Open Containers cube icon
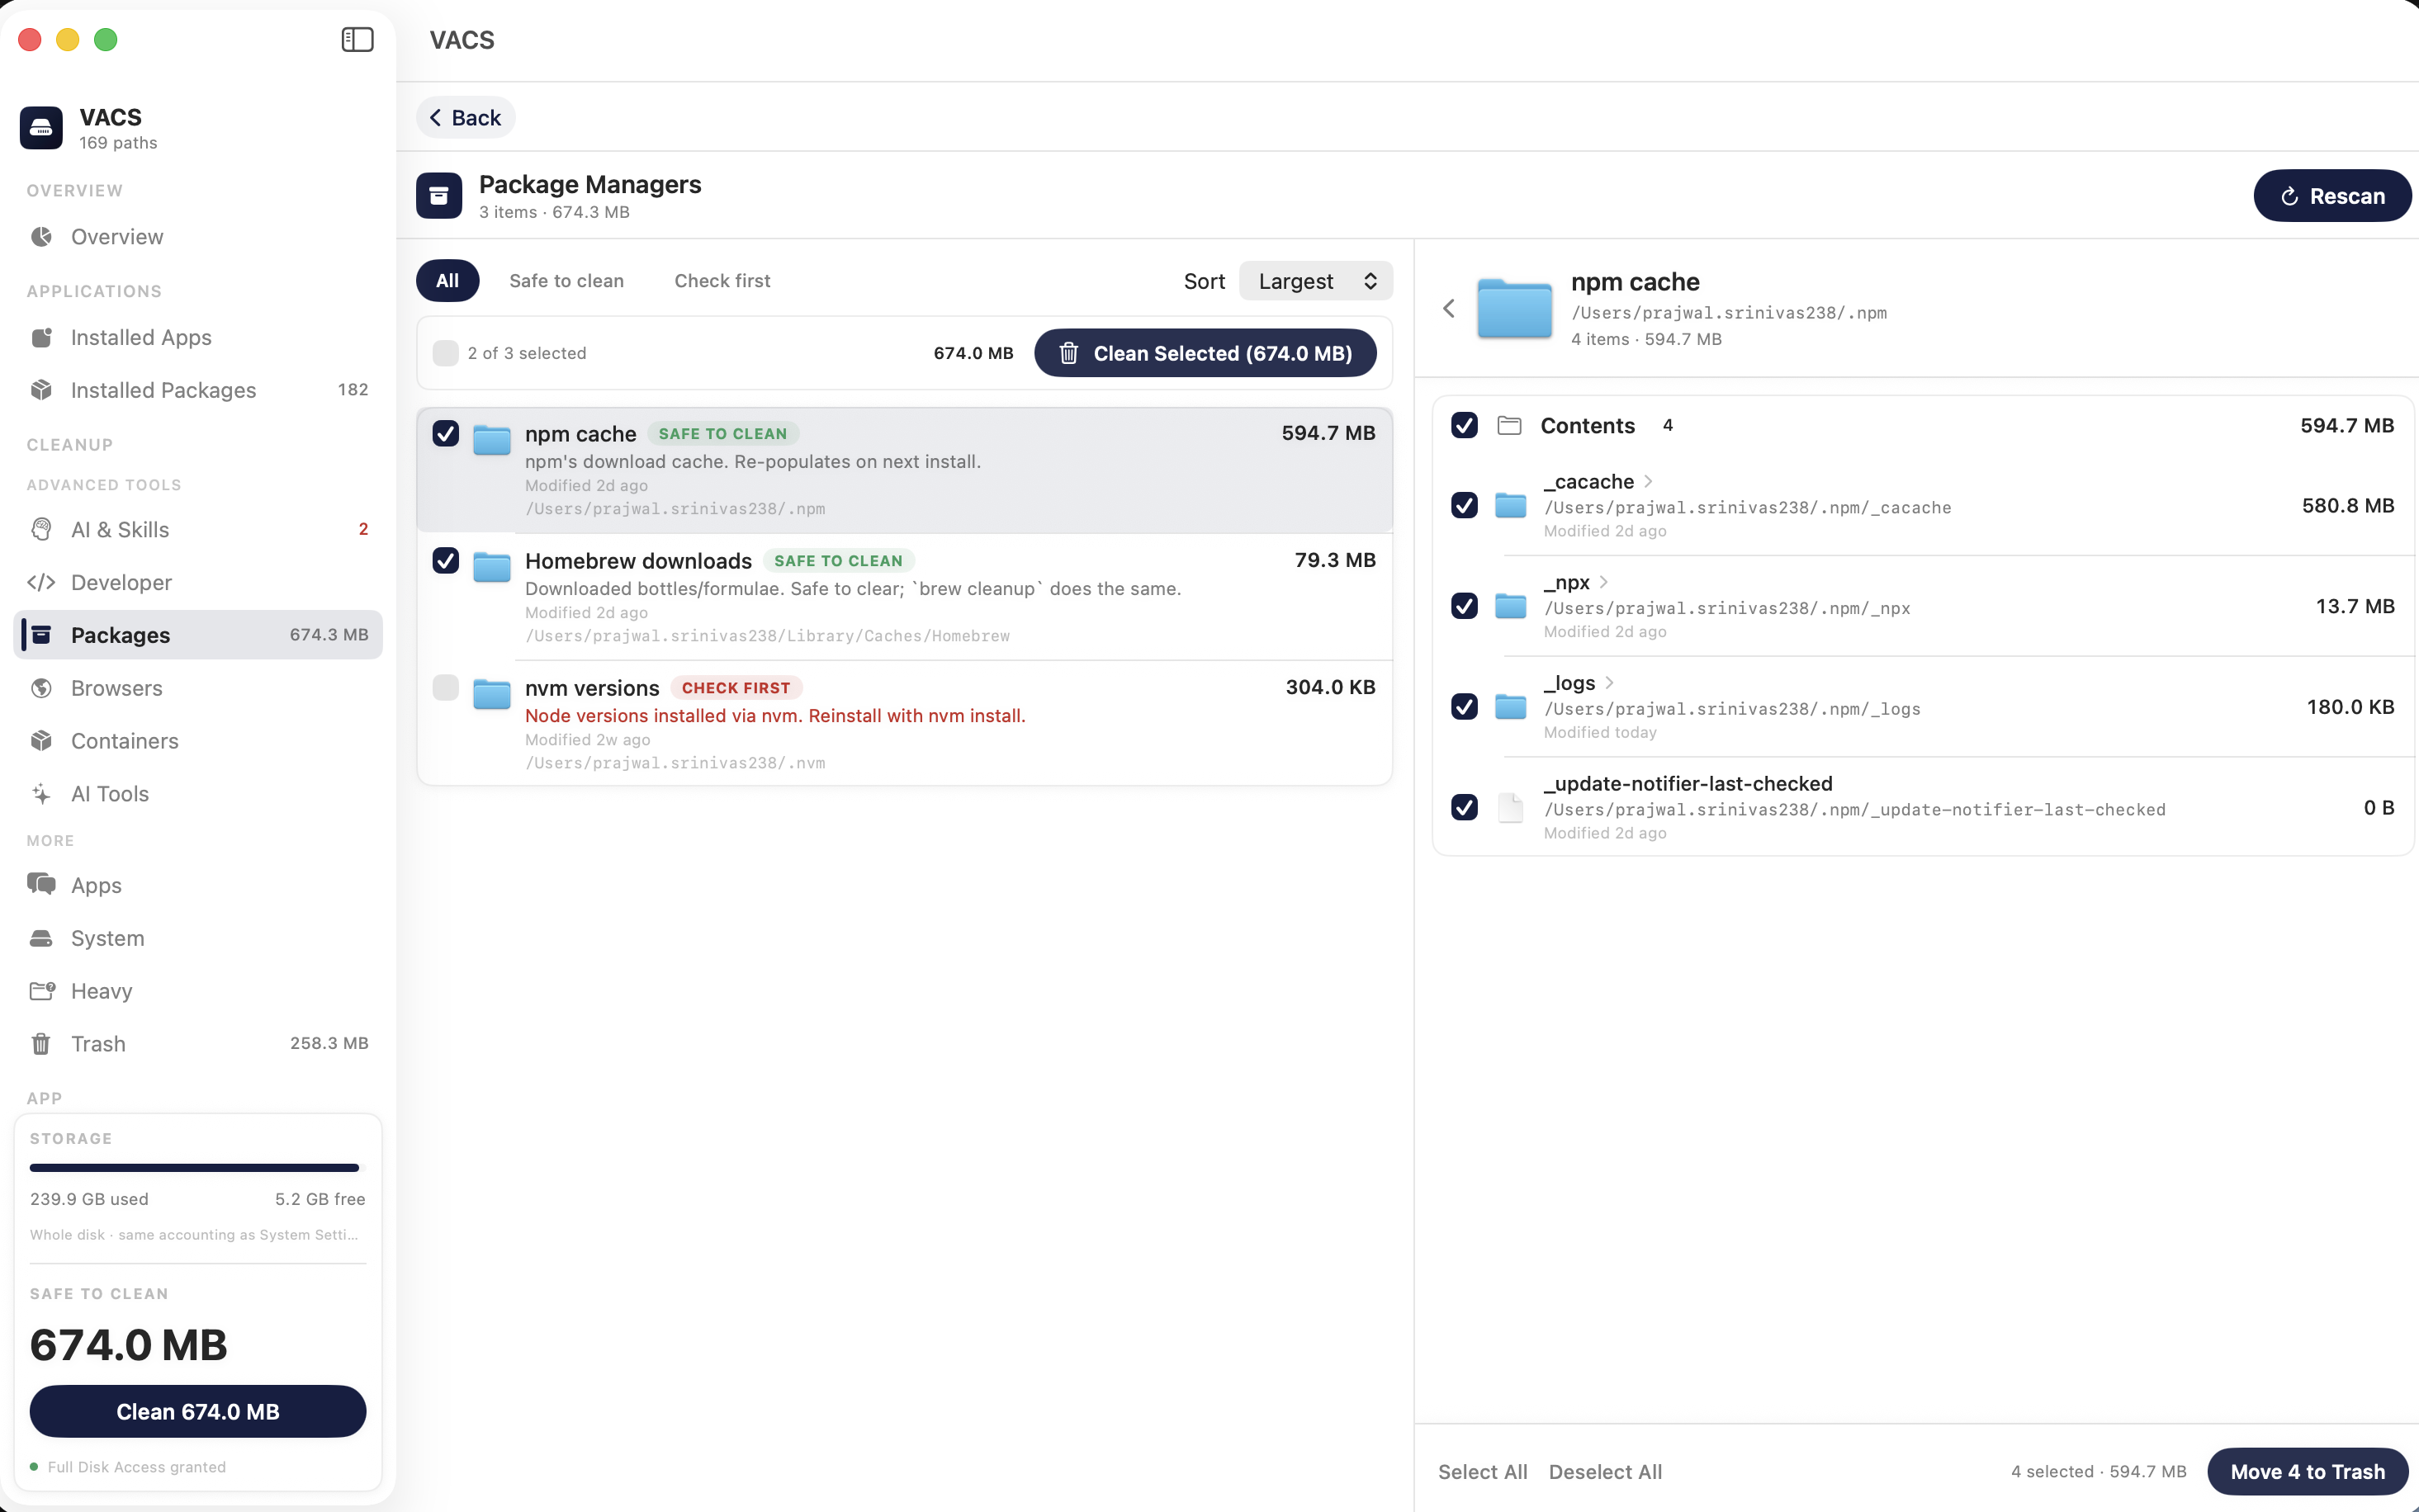The height and width of the screenshot is (1512, 2419). 41,741
